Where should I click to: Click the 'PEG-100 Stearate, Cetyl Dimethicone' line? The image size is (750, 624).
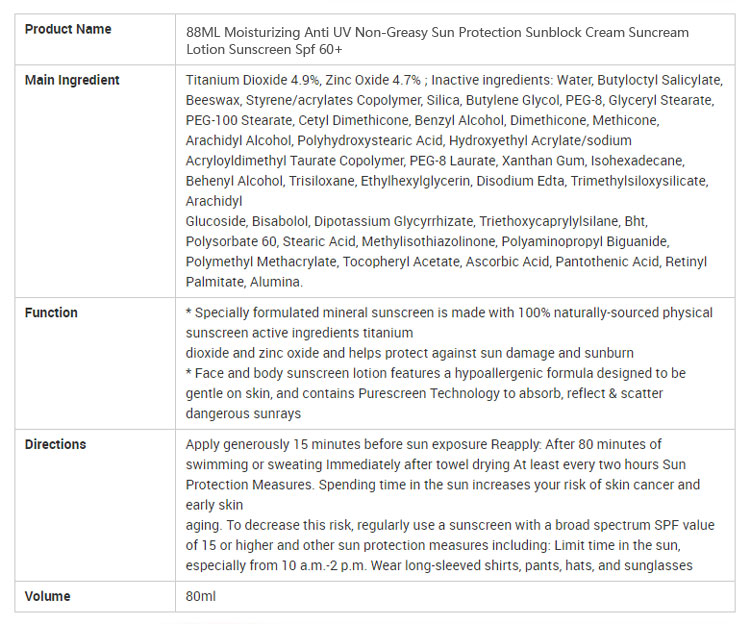pyautogui.click(x=300, y=120)
